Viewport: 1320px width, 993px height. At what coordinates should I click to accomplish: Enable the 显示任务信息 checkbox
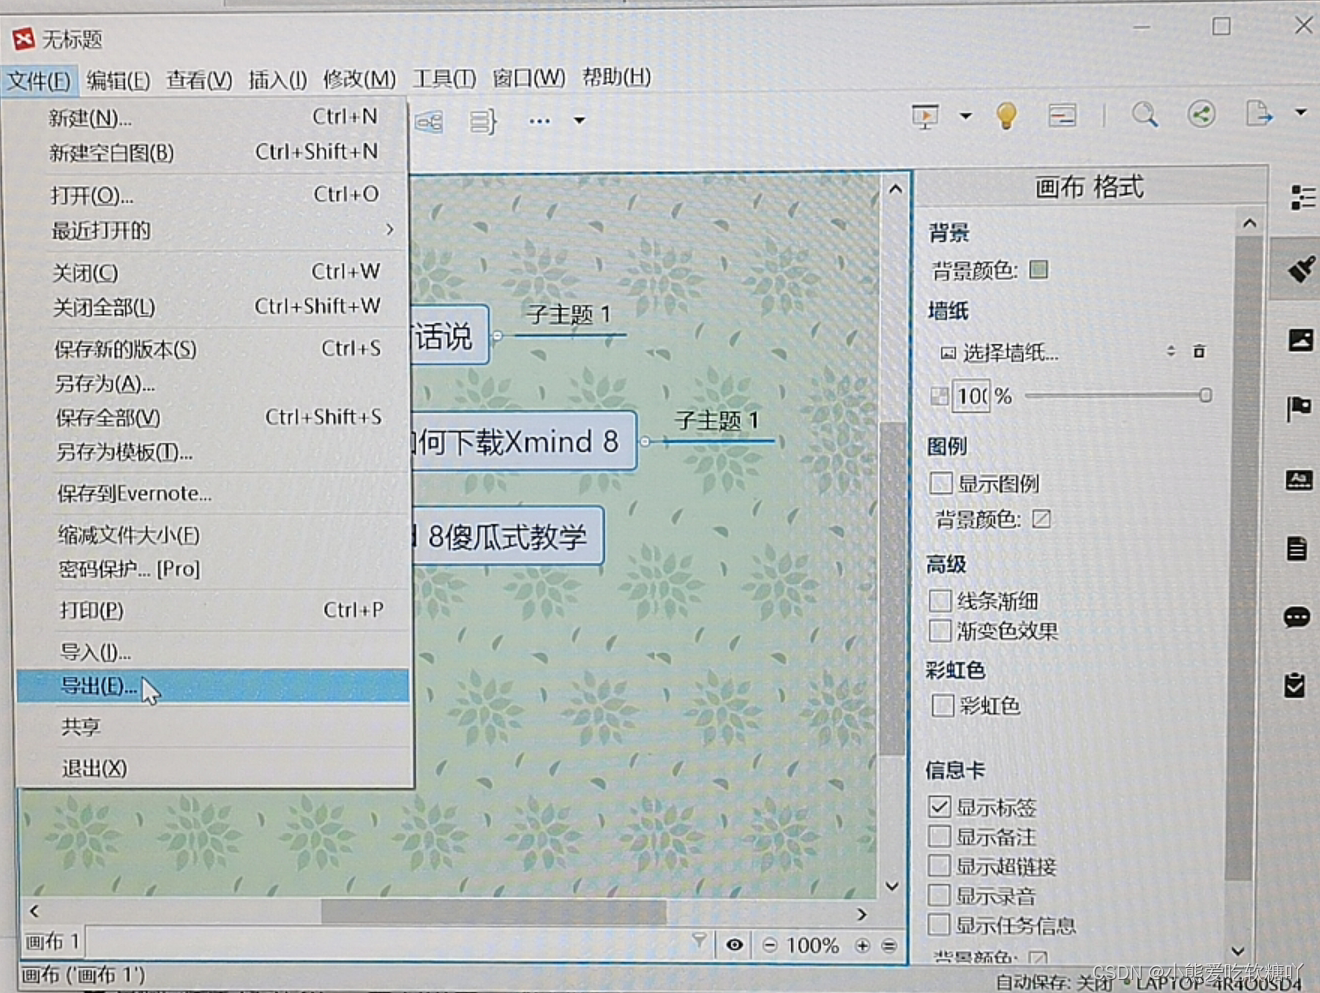[x=939, y=924]
